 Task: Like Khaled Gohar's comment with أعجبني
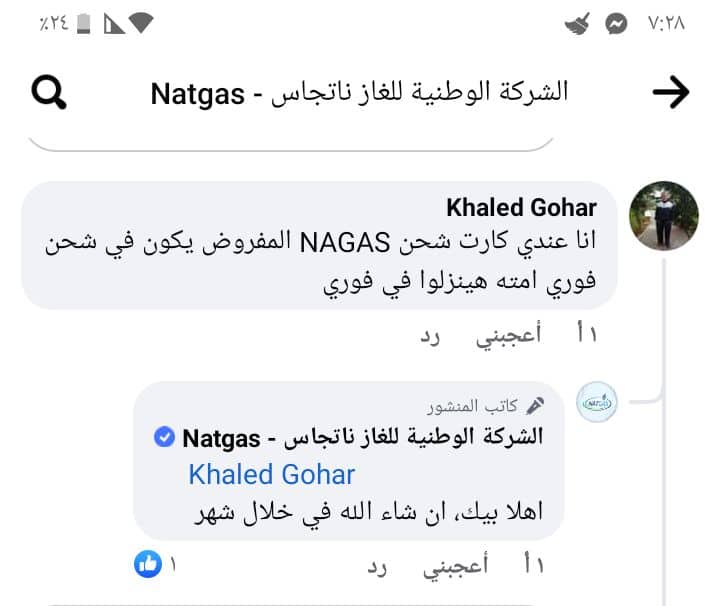point(508,335)
